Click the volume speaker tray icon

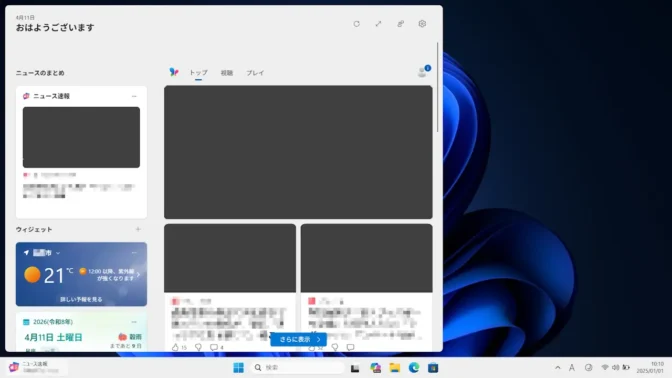pos(615,368)
